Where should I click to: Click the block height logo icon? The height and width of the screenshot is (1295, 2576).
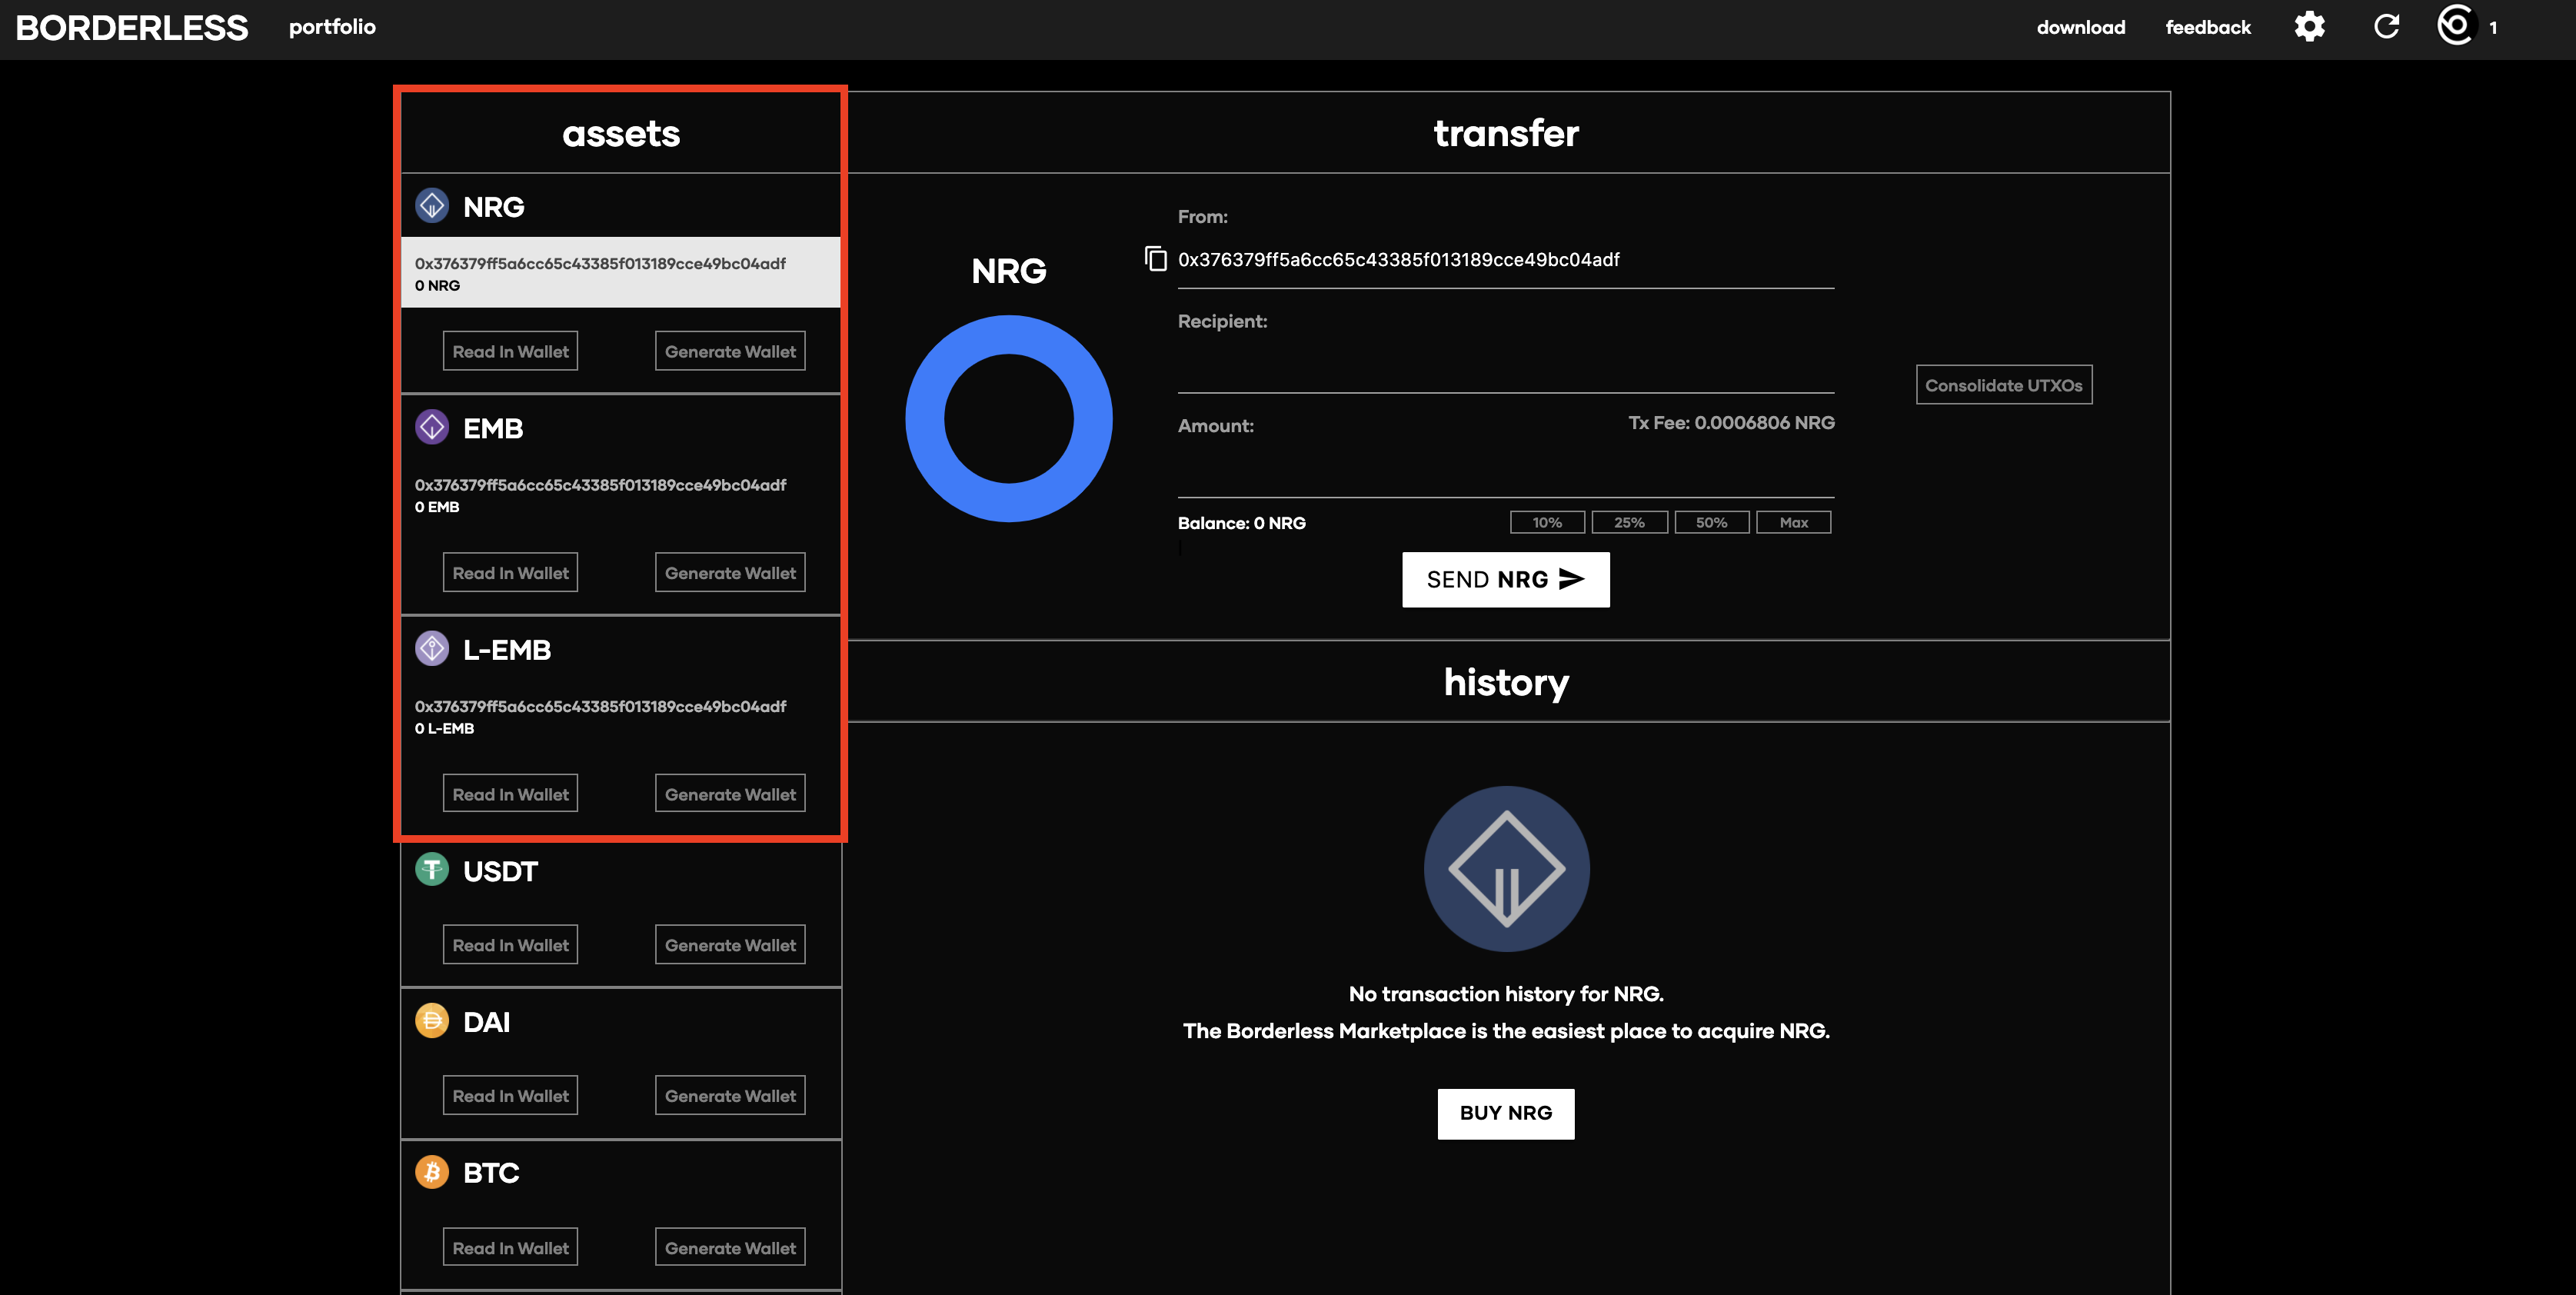tap(2455, 26)
